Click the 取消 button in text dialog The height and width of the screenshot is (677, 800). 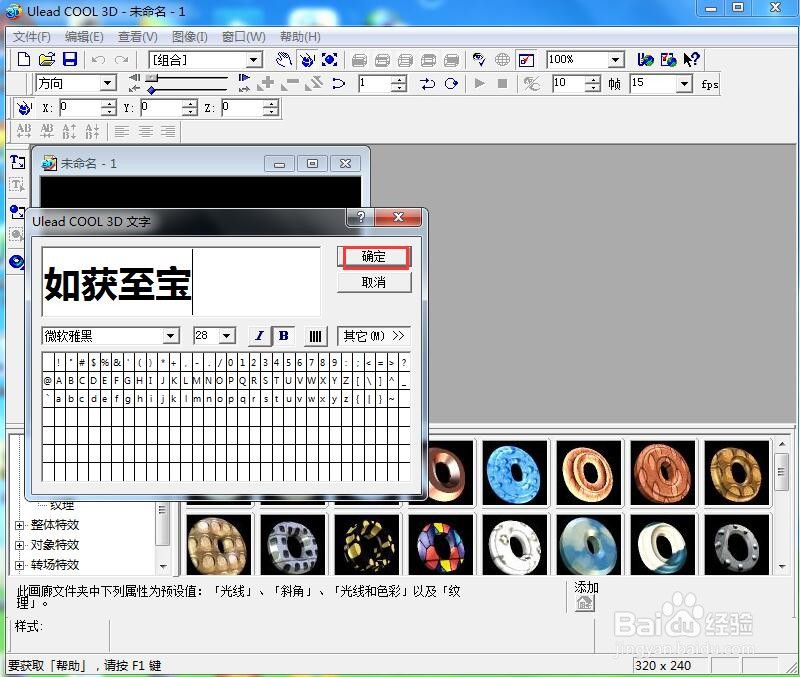(374, 282)
